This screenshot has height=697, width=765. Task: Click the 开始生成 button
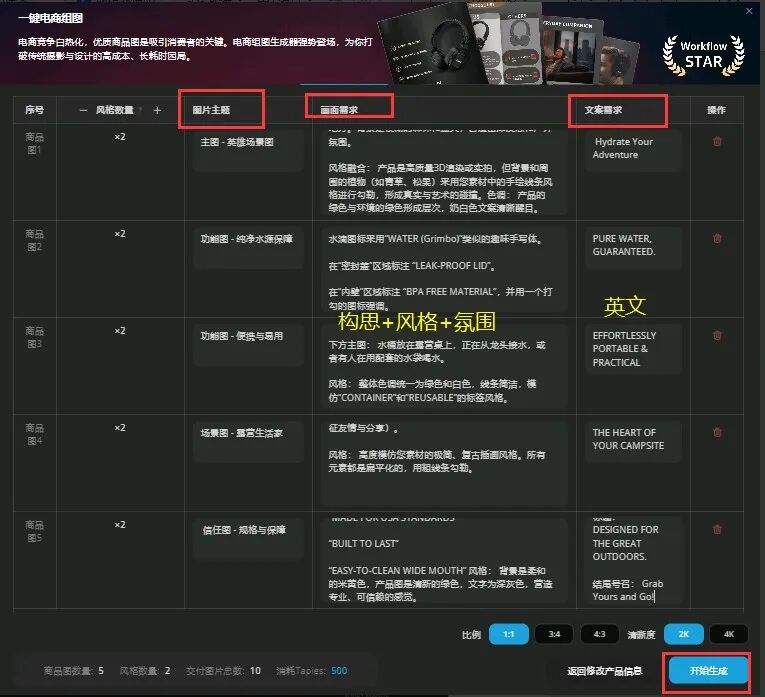[x=708, y=671]
